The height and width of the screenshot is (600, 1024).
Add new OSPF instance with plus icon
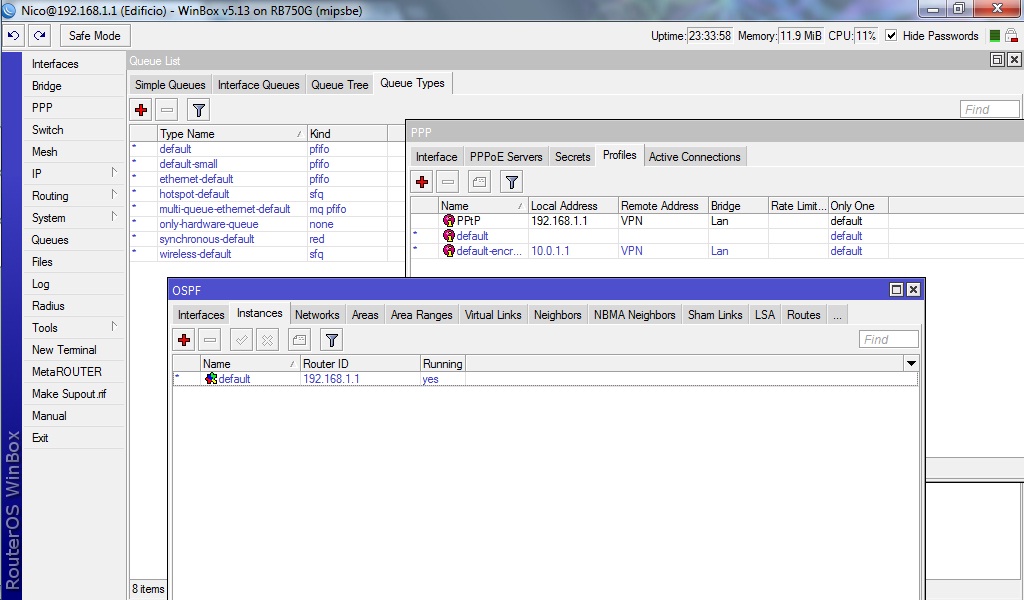184,340
